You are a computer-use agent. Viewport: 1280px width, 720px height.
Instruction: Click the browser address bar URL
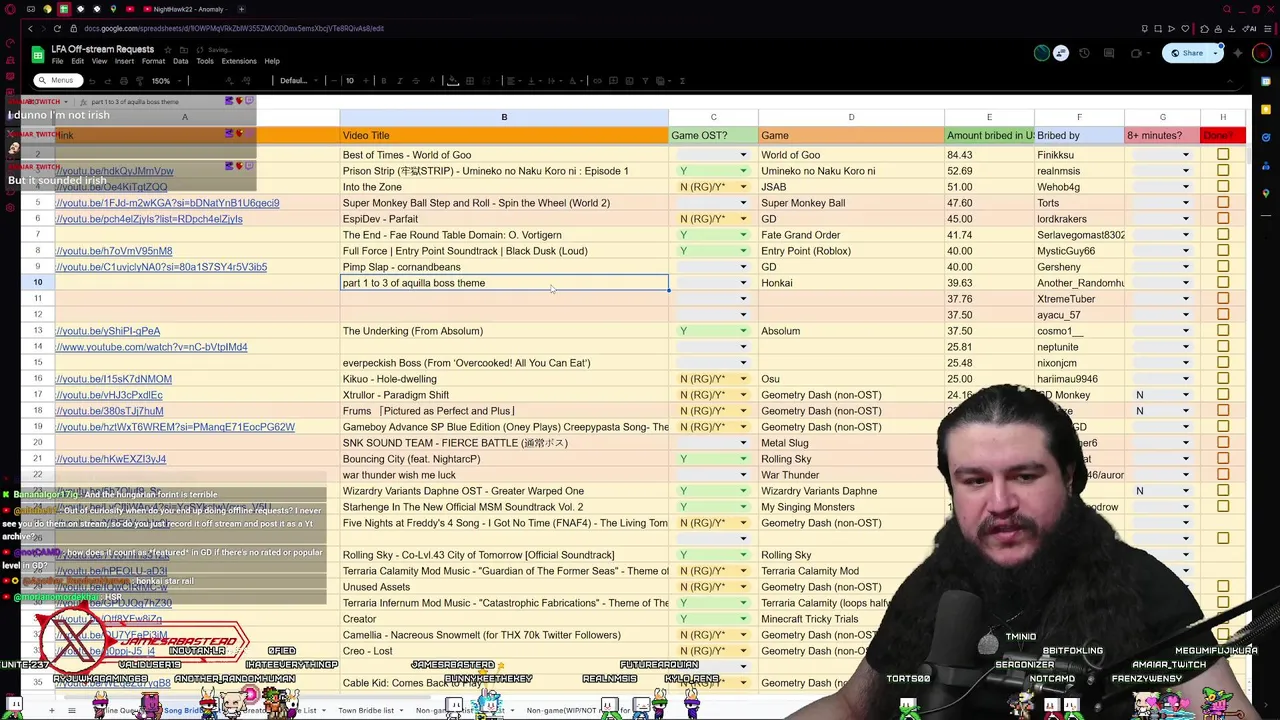tap(234, 29)
